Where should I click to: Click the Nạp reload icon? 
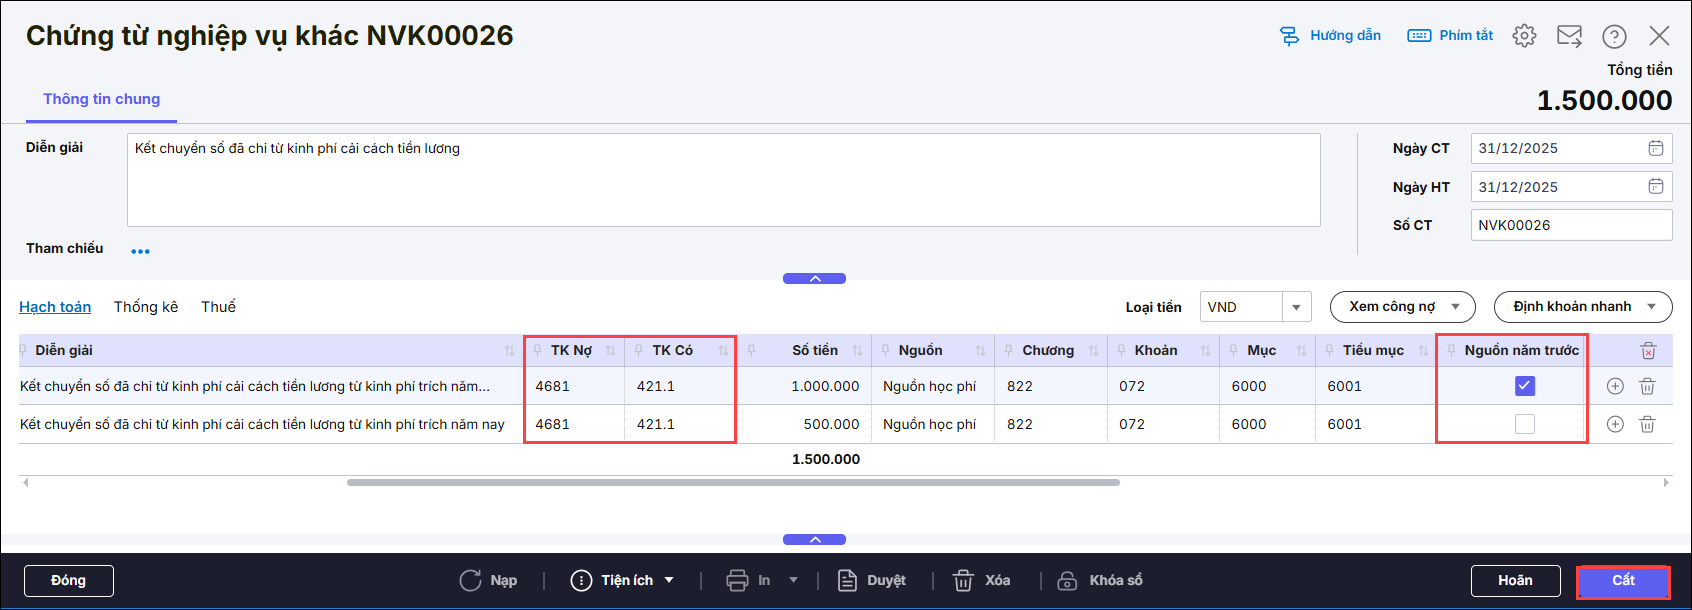[x=470, y=580]
